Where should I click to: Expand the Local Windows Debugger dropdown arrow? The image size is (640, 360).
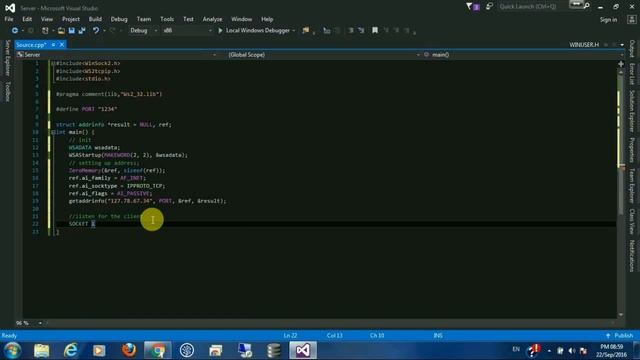click(293, 31)
